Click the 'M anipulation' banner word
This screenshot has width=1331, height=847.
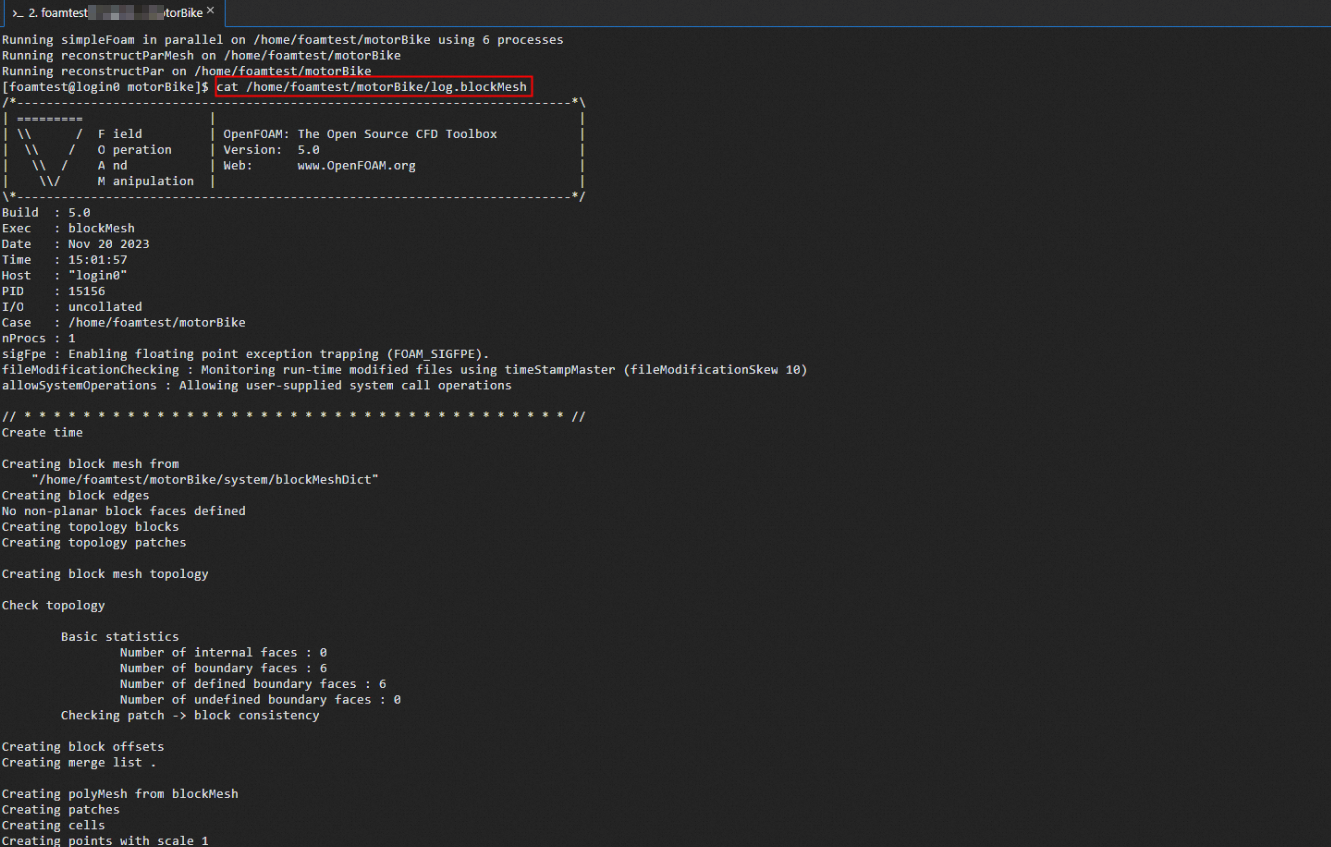(x=146, y=181)
